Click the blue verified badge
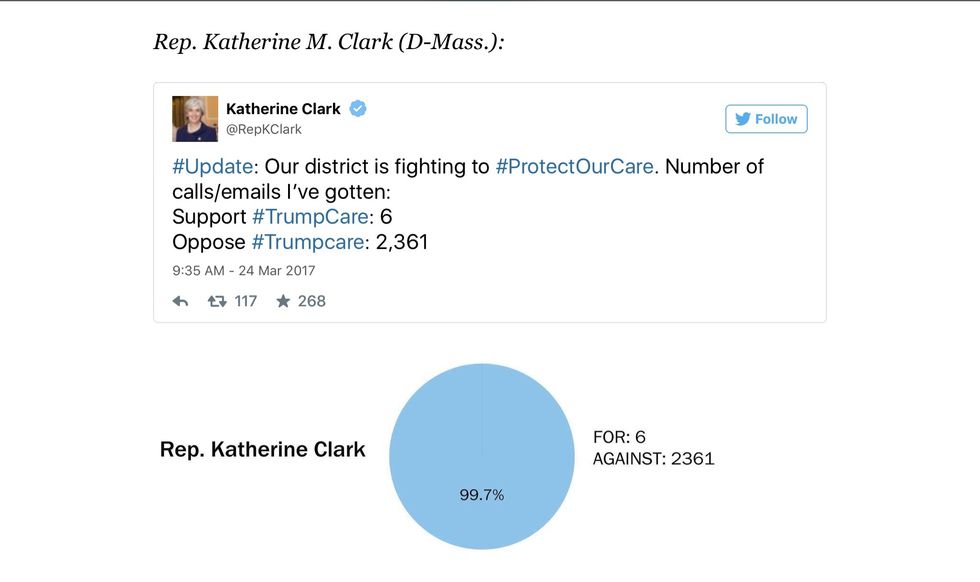Viewport: 980px width, 582px height. point(357,108)
